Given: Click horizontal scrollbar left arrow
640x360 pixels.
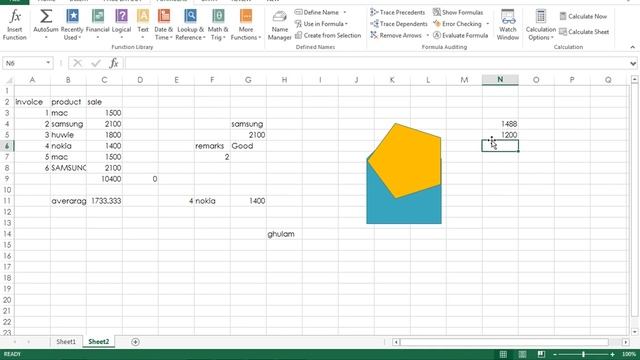Looking at the screenshot, I should 396,342.
